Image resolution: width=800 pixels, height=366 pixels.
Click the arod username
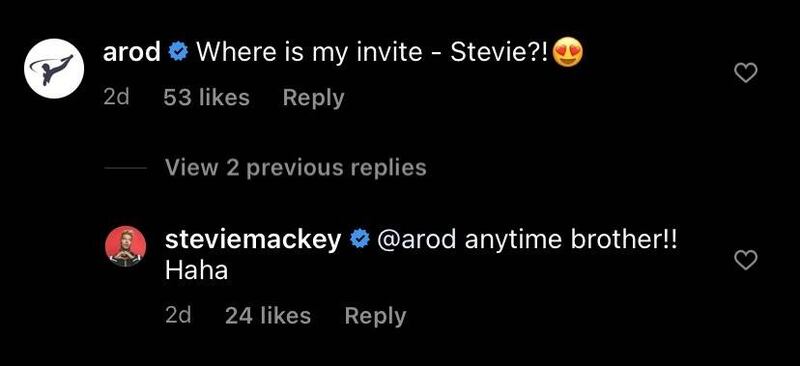tap(132, 52)
